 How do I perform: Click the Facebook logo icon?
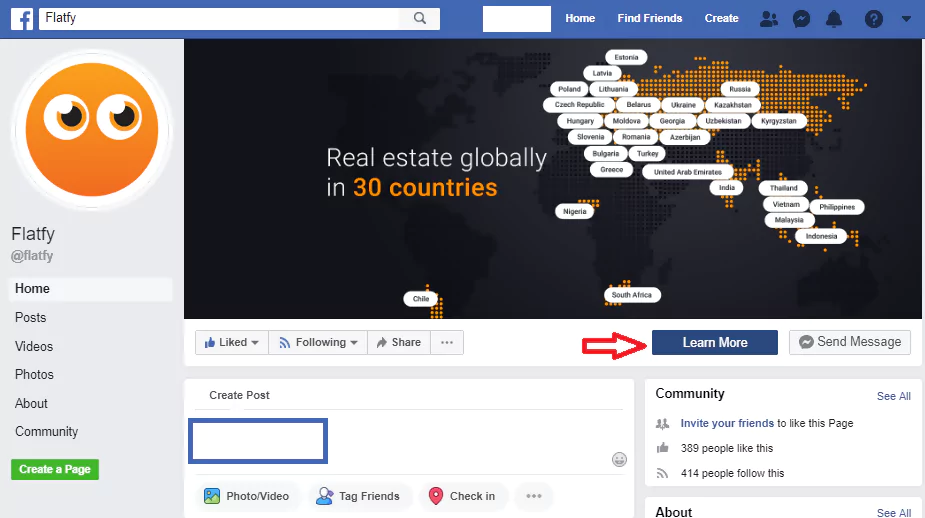(22, 19)
